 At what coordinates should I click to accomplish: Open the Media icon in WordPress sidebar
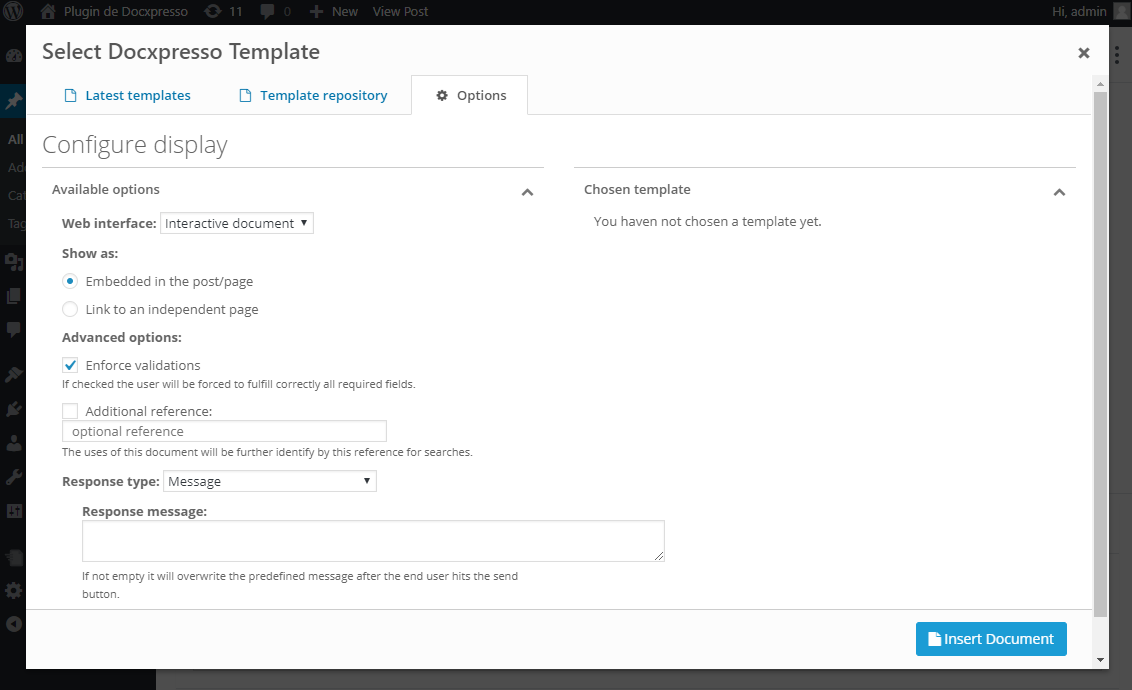tap(14, 261)
